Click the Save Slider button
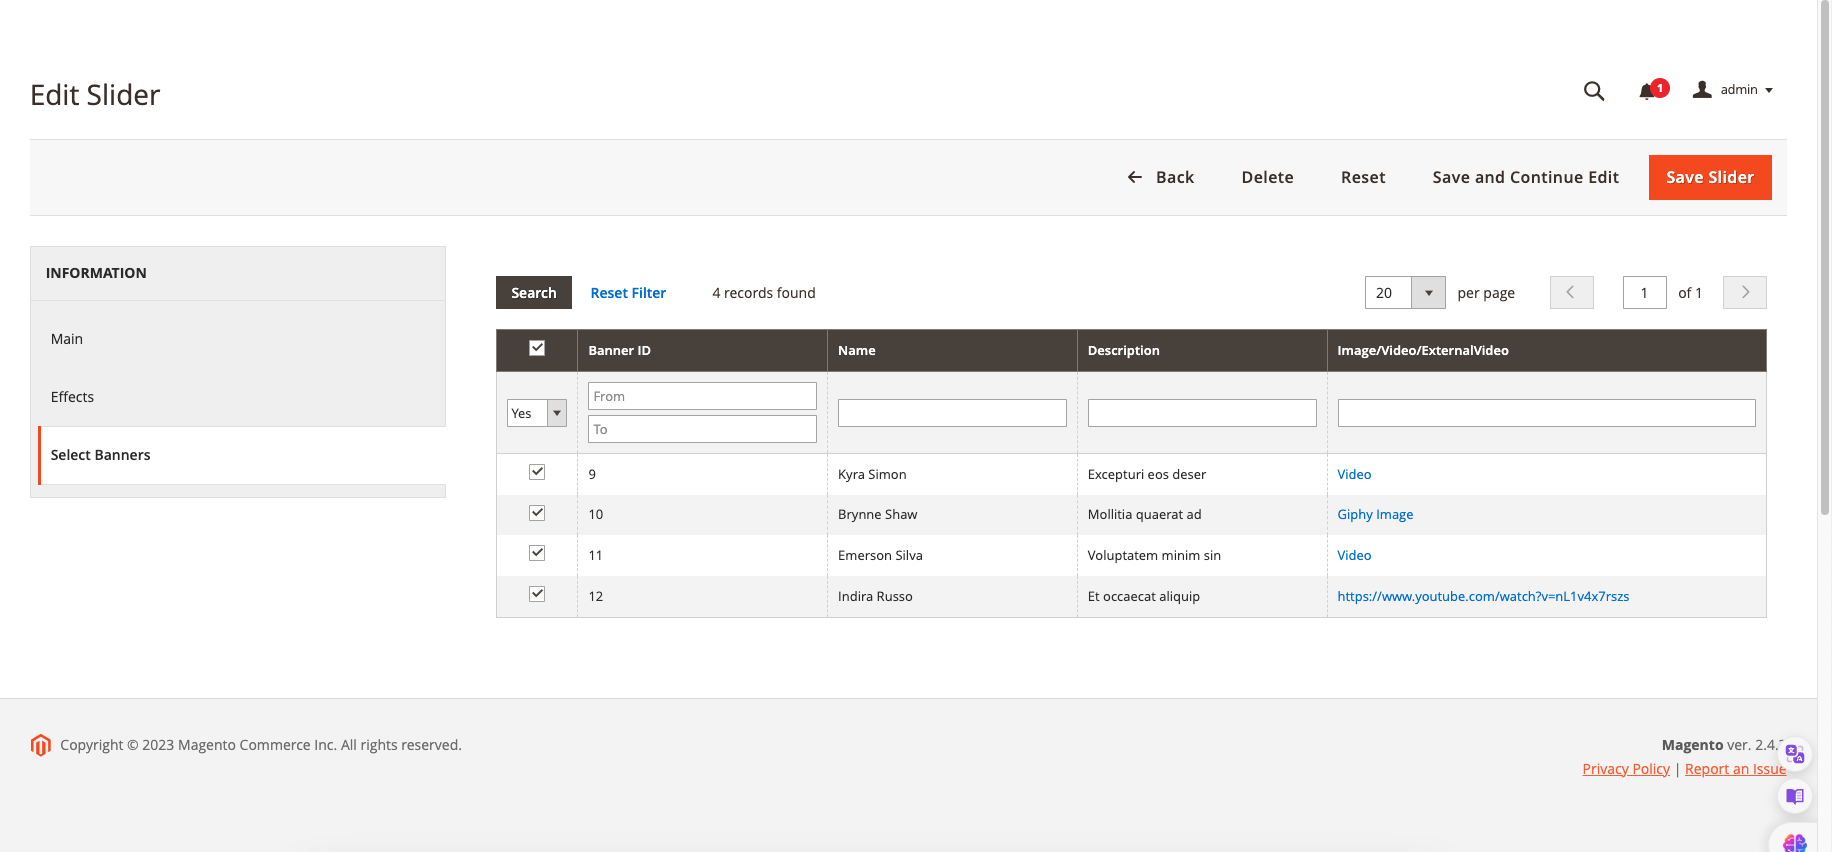Screen dimensions: 1832x852 click(1710, 177)
